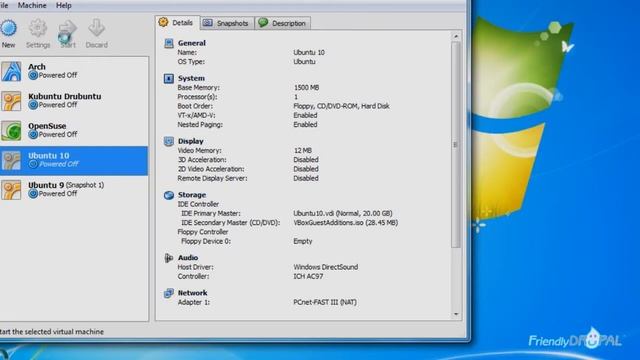Click the ICH AC97 controller value
The width and height of the screenshot is (640, 360).
308,276
